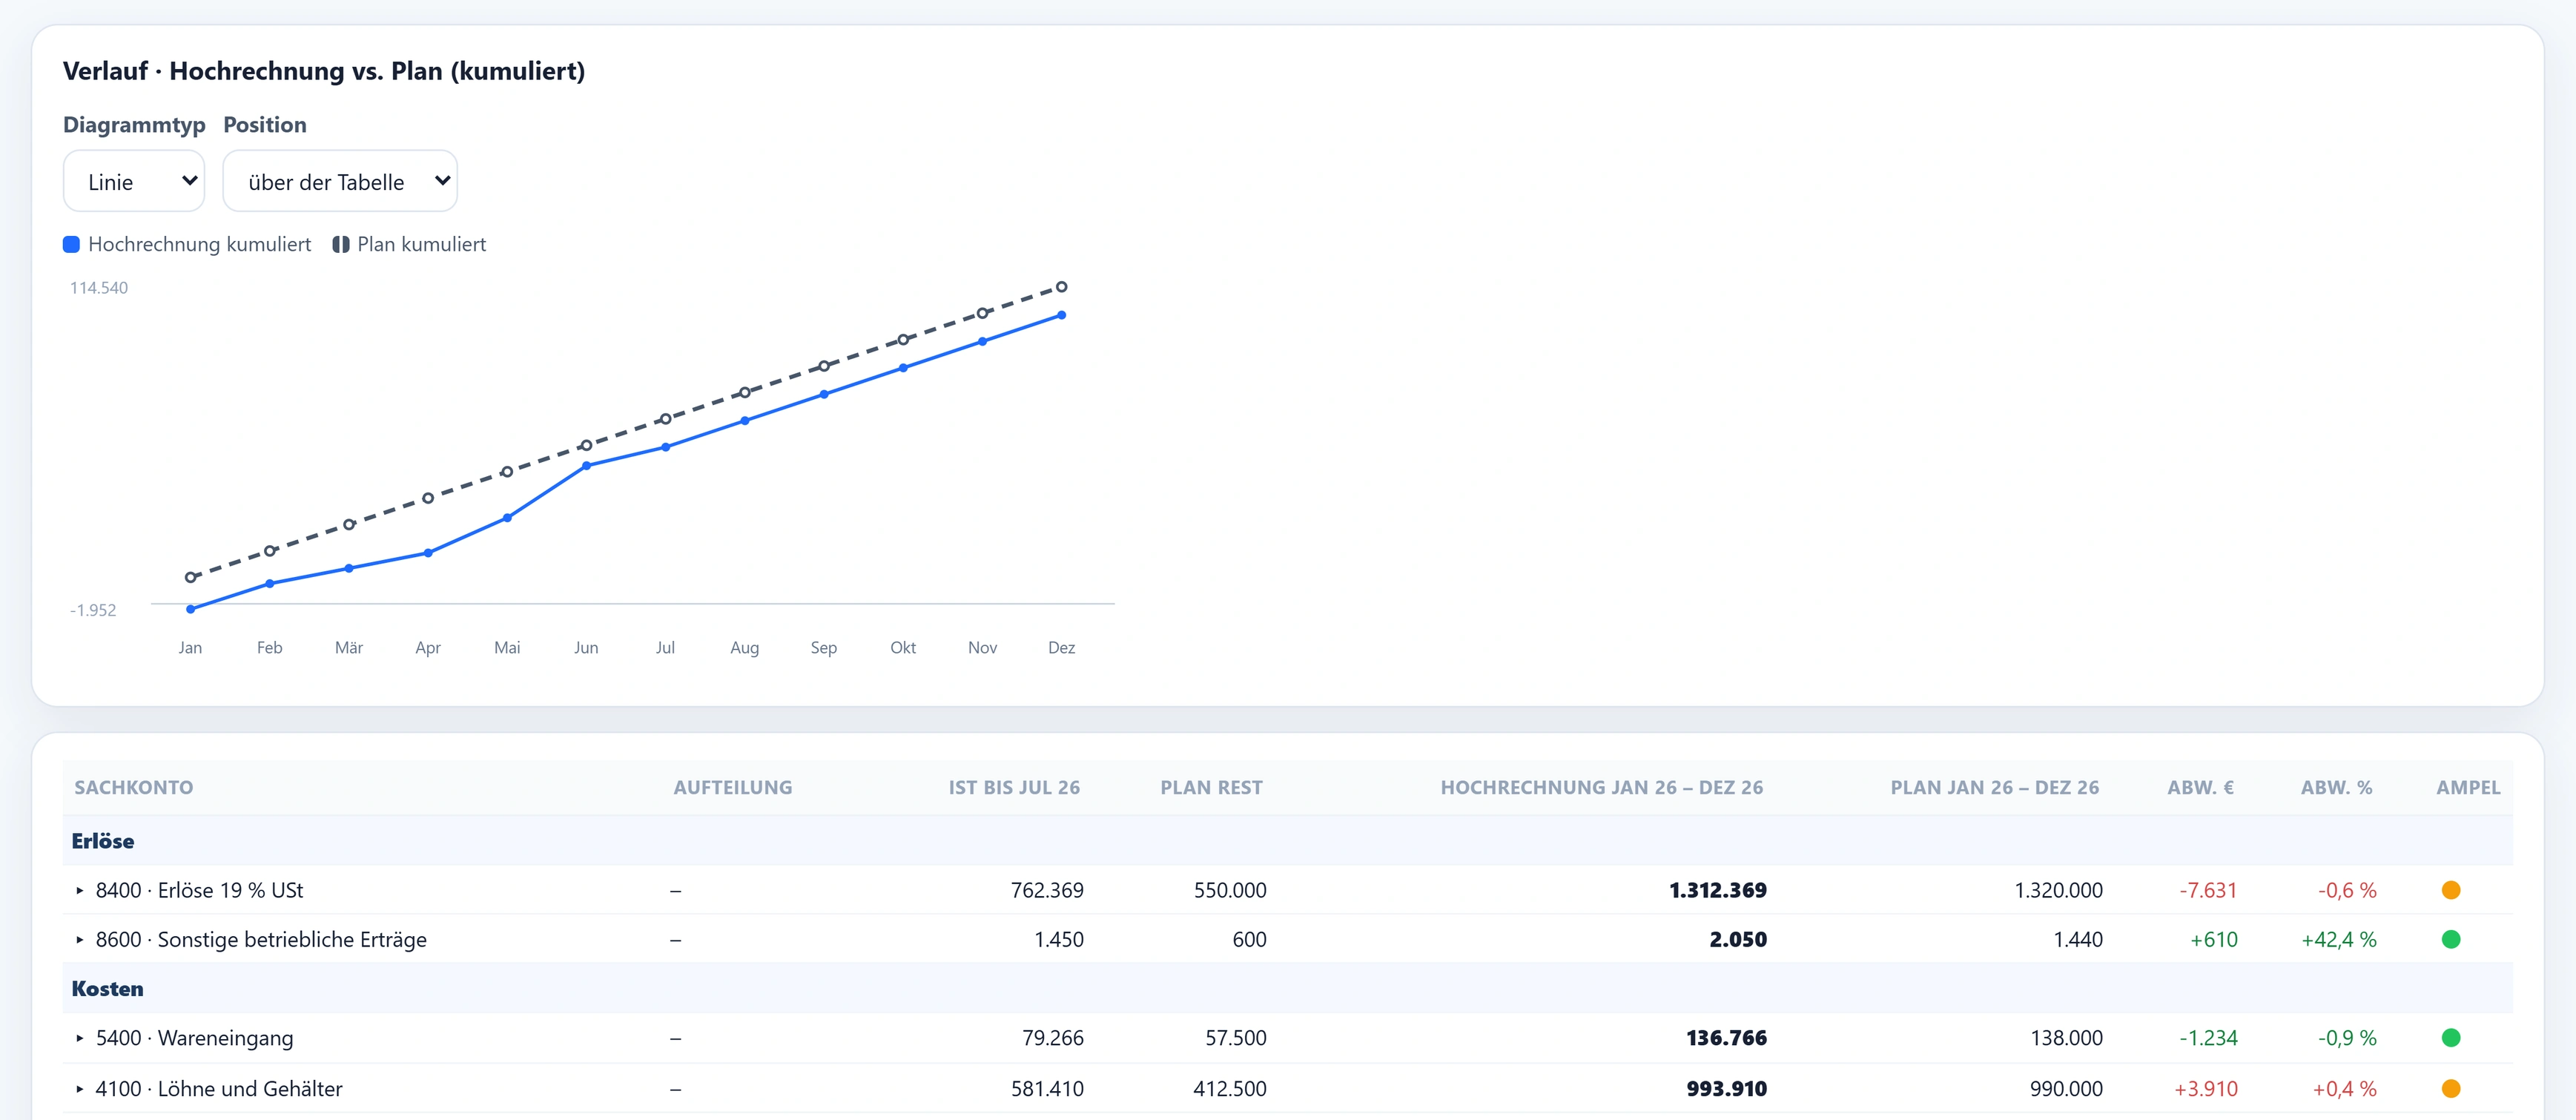This screenshot has height=1120, width=2576.
Task: Click the Okt label on the chart axis
Action: pyautogui.click(x=903, y=648)
